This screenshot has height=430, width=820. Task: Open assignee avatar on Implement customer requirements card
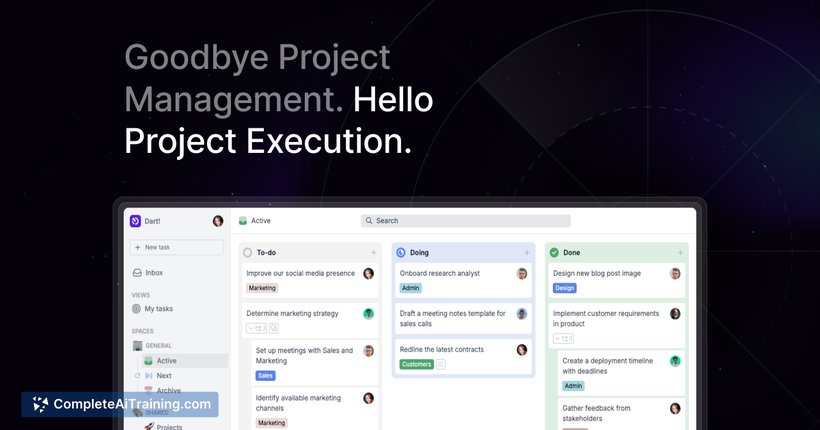675,314
